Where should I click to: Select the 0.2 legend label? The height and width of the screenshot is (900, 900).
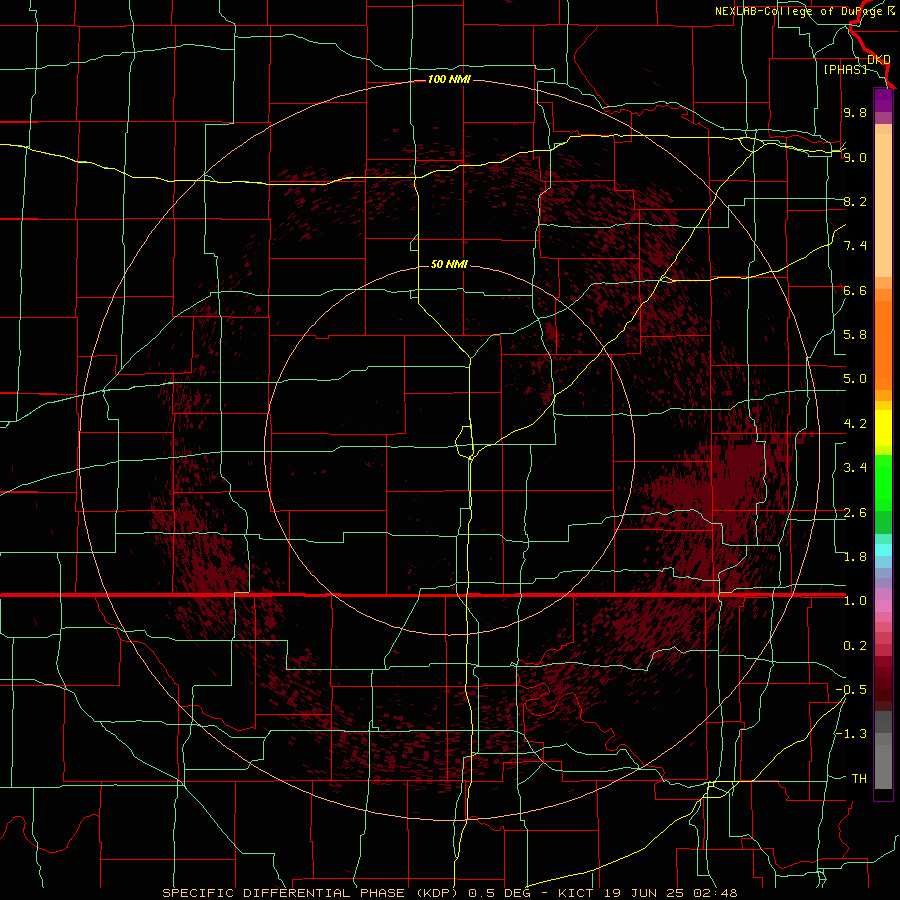(855, 646)
